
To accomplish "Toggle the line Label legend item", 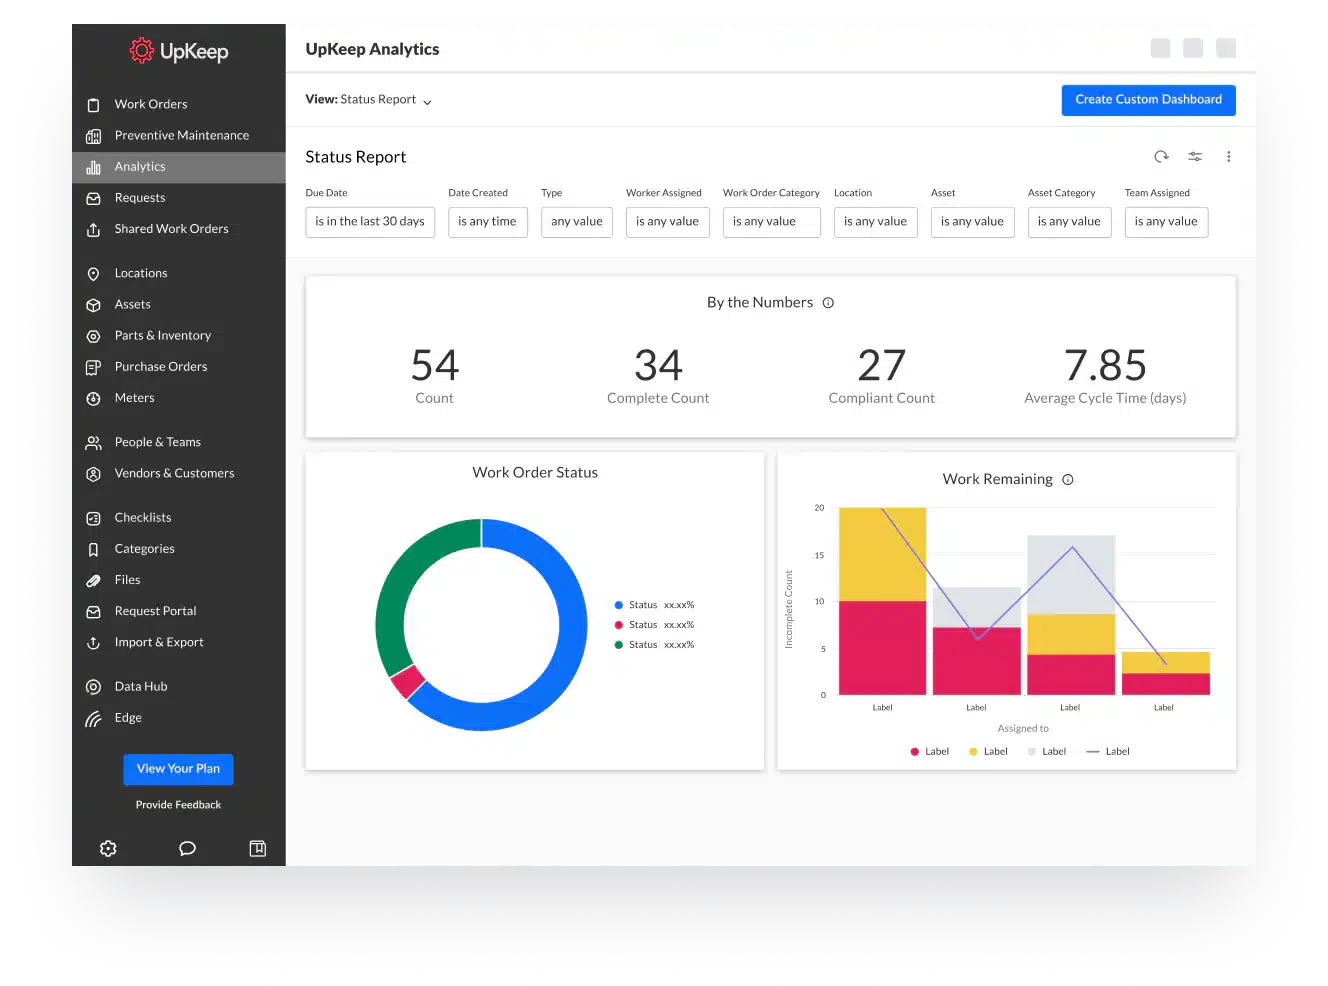I will point(1108,752).
